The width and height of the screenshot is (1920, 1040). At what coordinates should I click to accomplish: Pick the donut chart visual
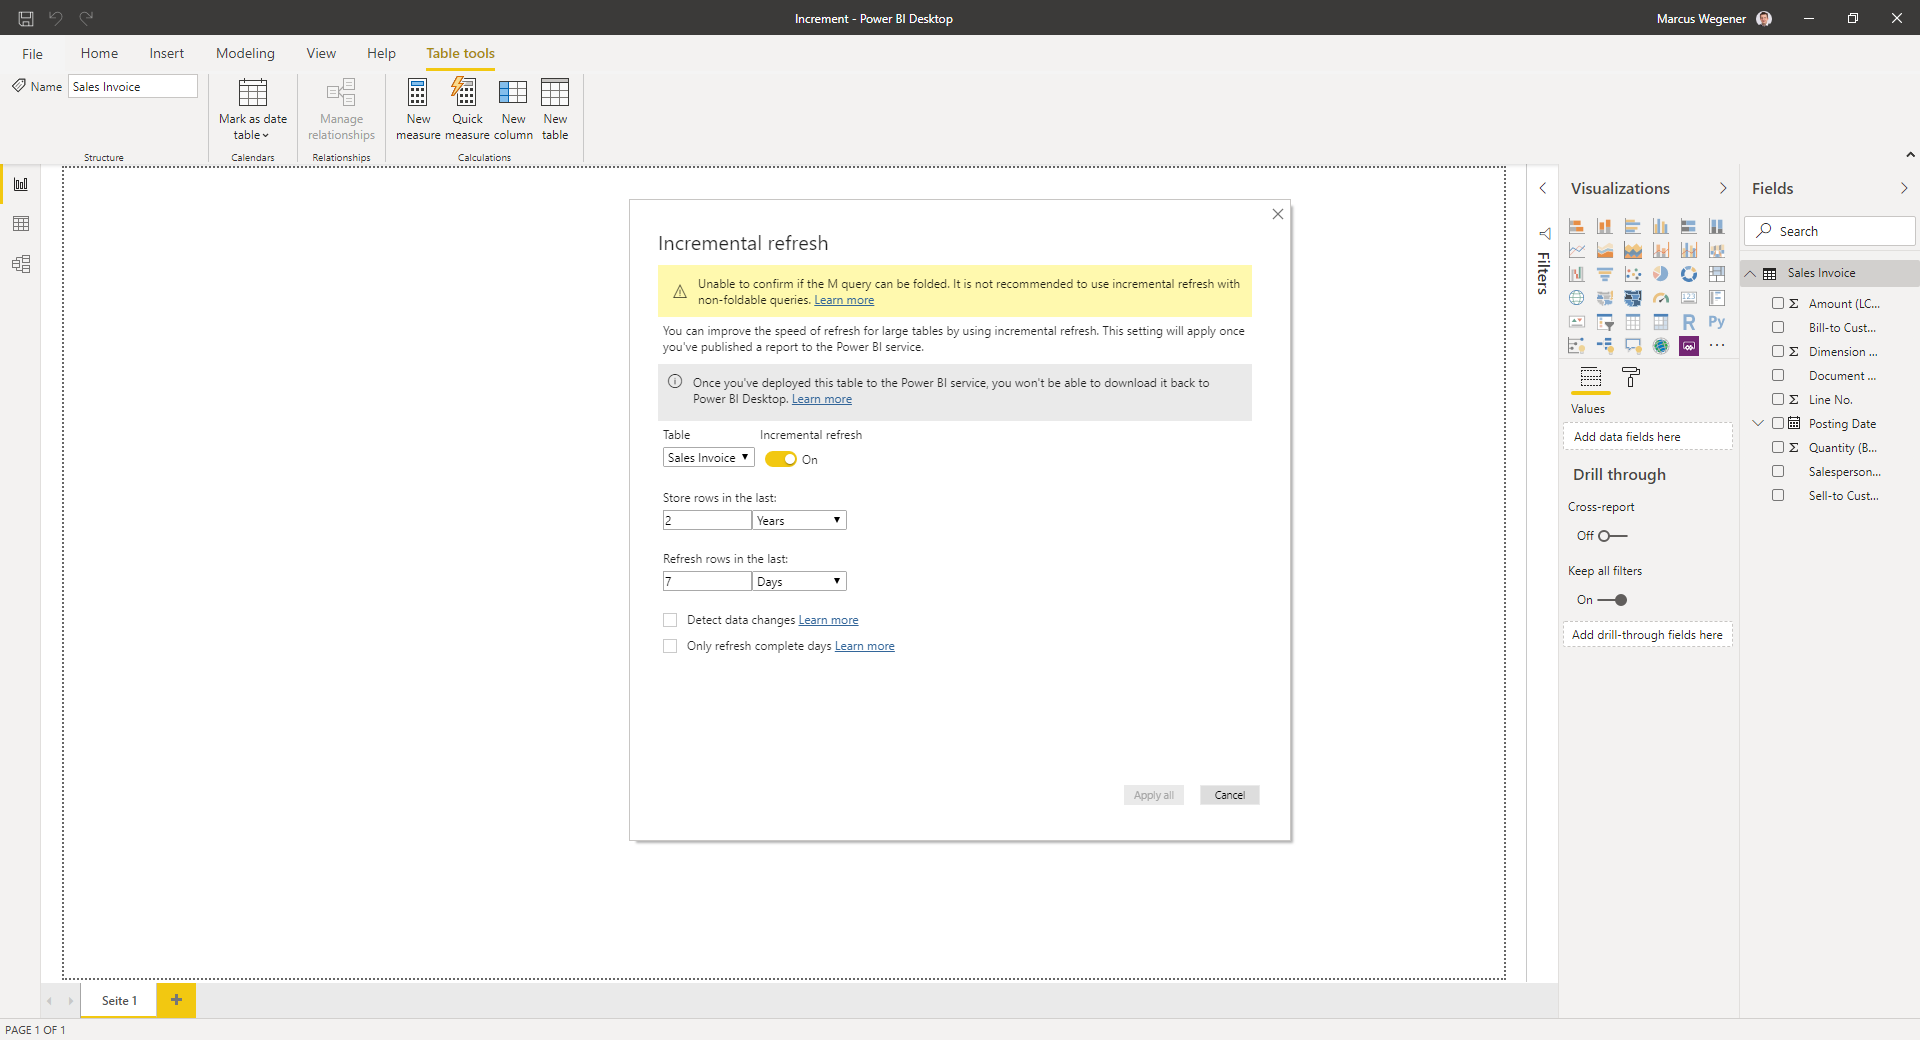(1689, 274)
